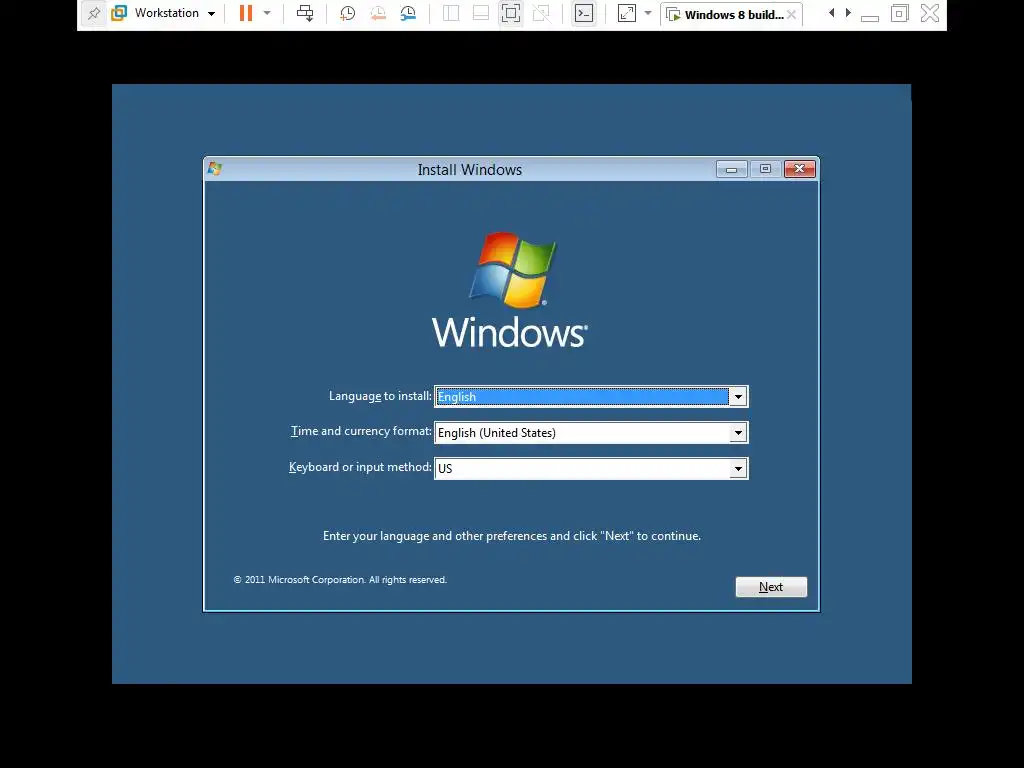Send Ctrl+Alt+Del to the guest

point(305,13)
